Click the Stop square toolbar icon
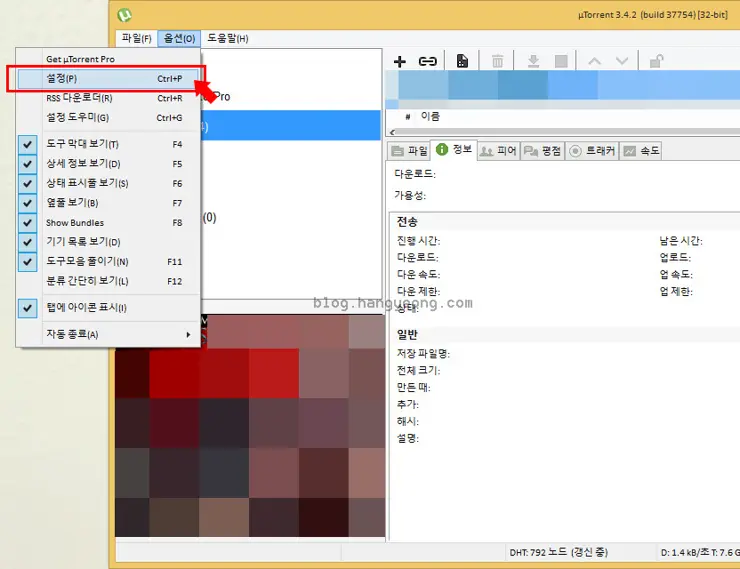This screenshot has height=569, width=740. click(x=561, y=61)
